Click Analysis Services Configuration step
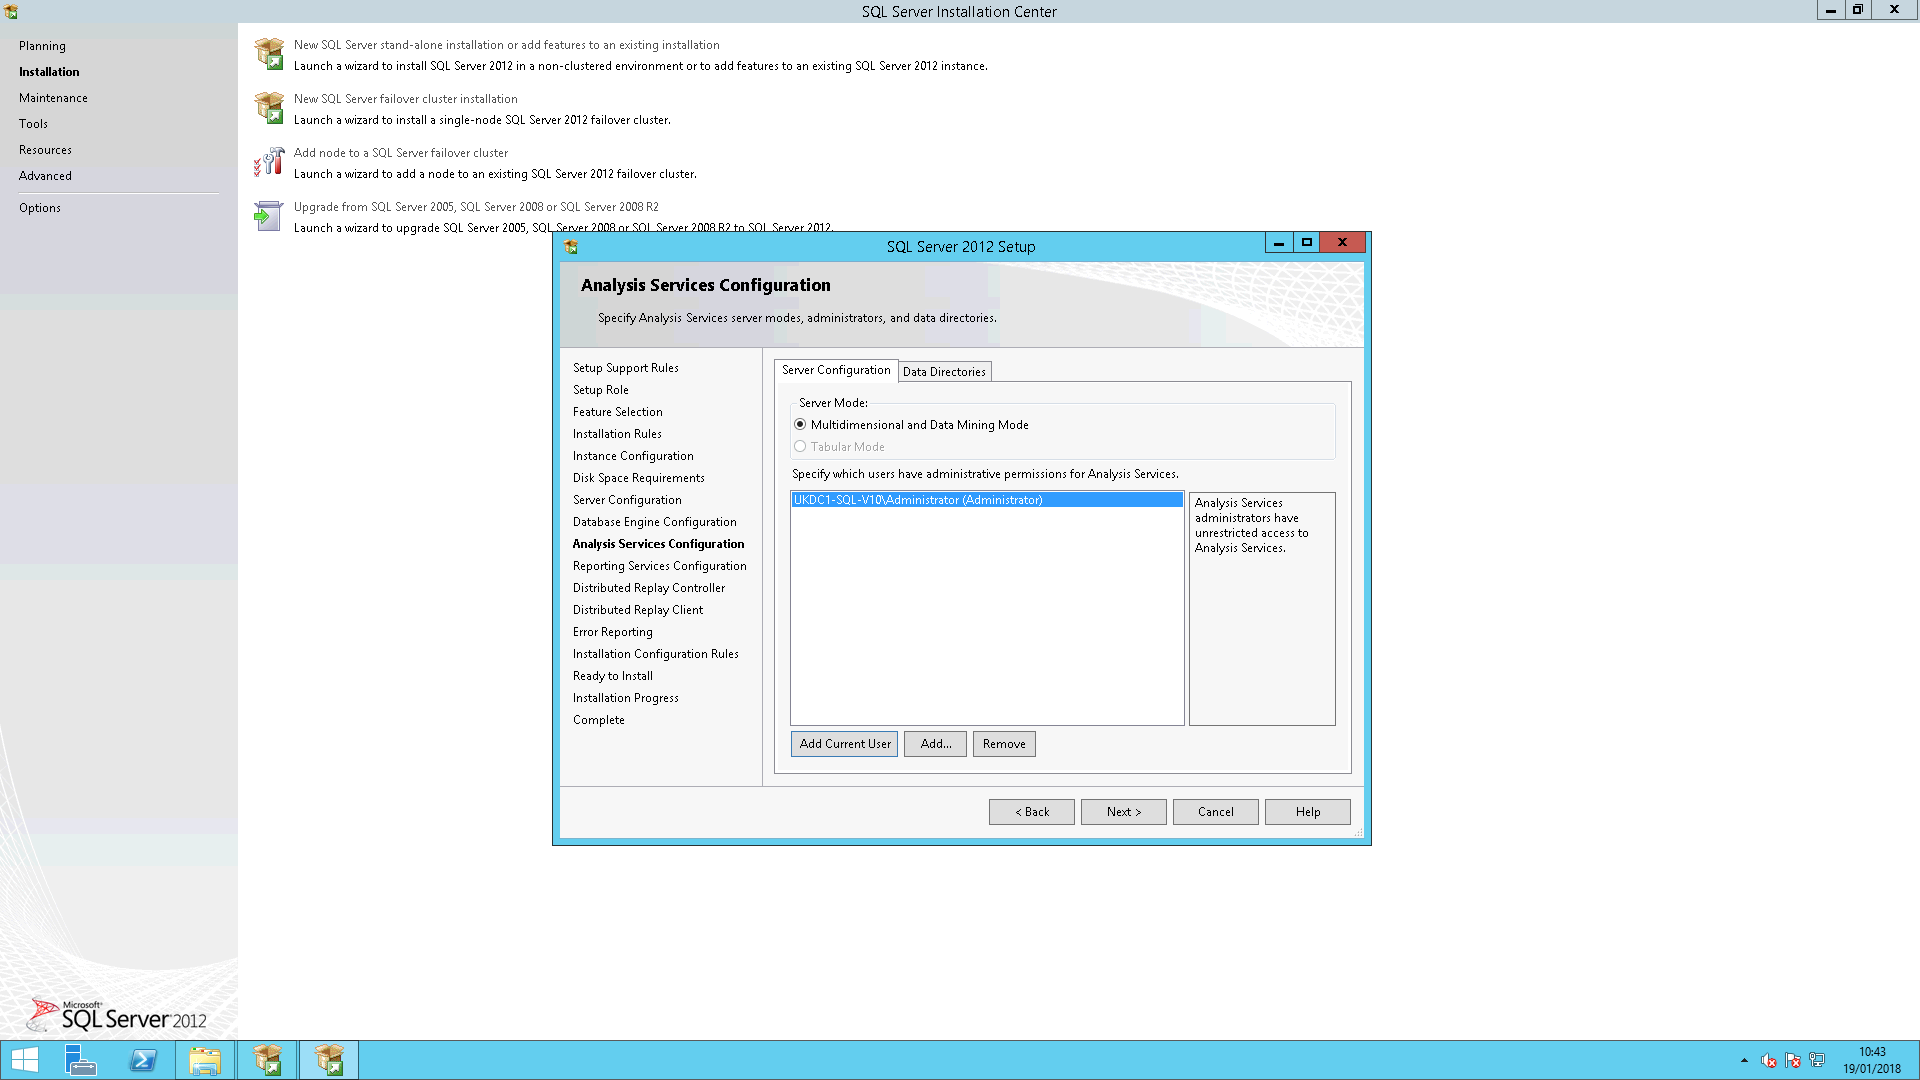1920x1080 pixels. click(658, 544)
